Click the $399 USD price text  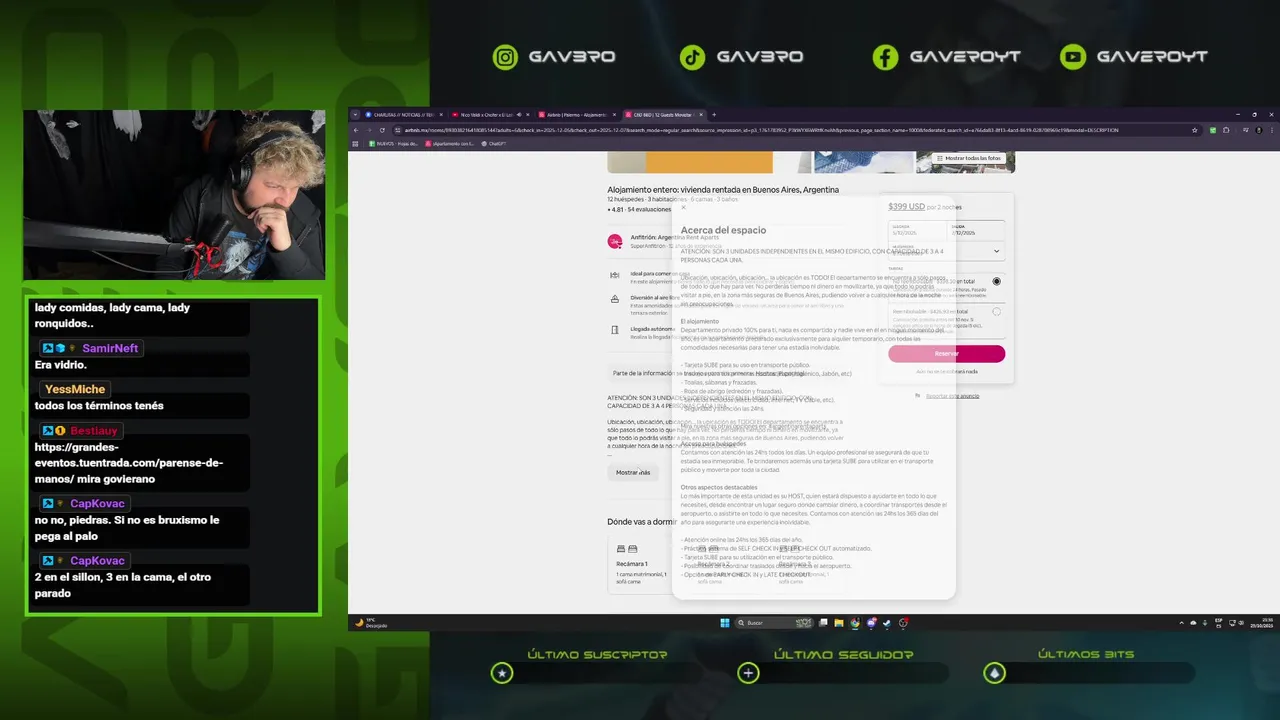pyautogui.click(x=906, y=206)
